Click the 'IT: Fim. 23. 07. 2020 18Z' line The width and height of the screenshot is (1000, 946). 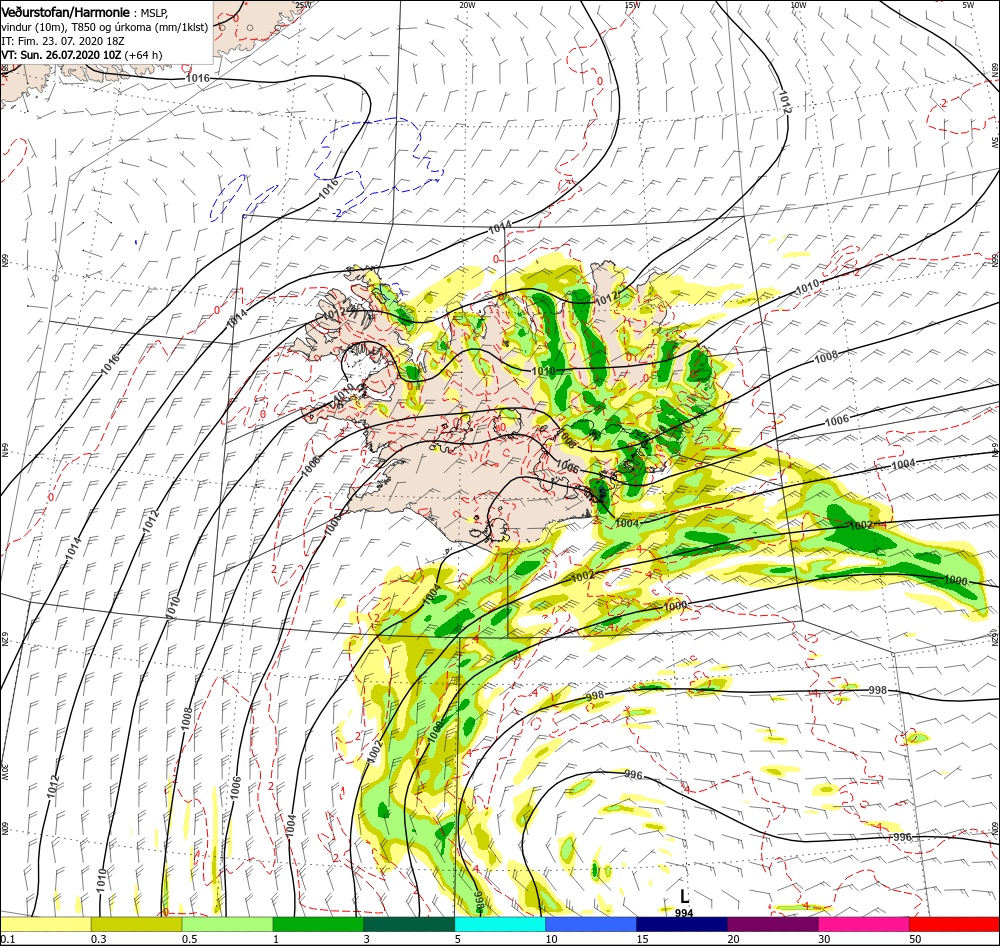point(62,41)
